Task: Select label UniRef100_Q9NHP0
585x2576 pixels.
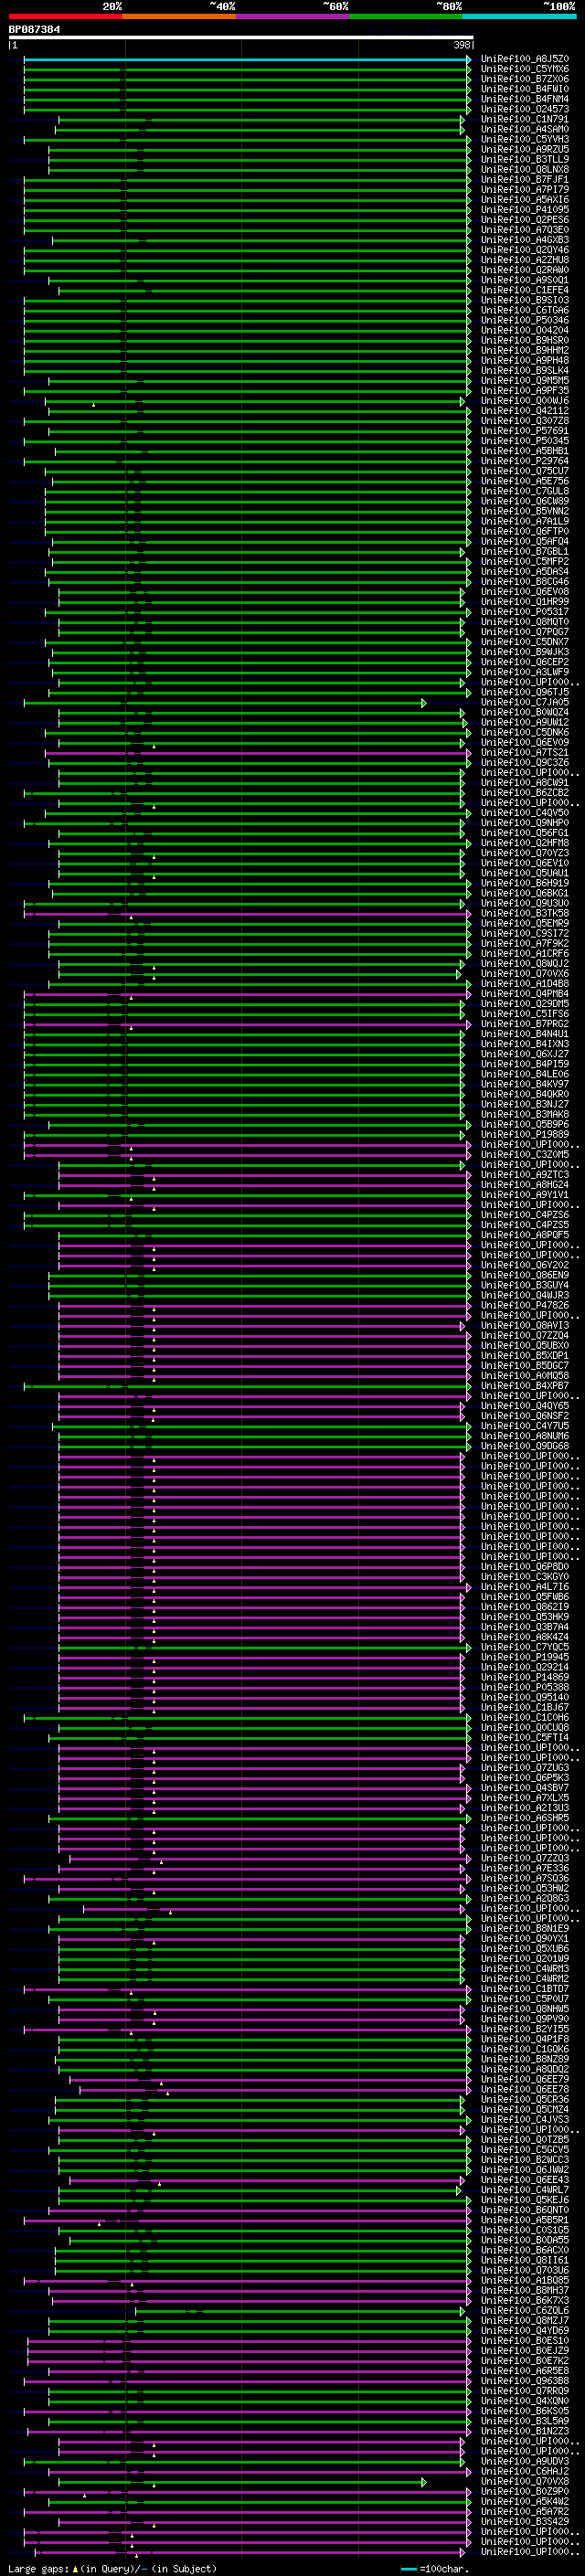Action: point(525,823)
